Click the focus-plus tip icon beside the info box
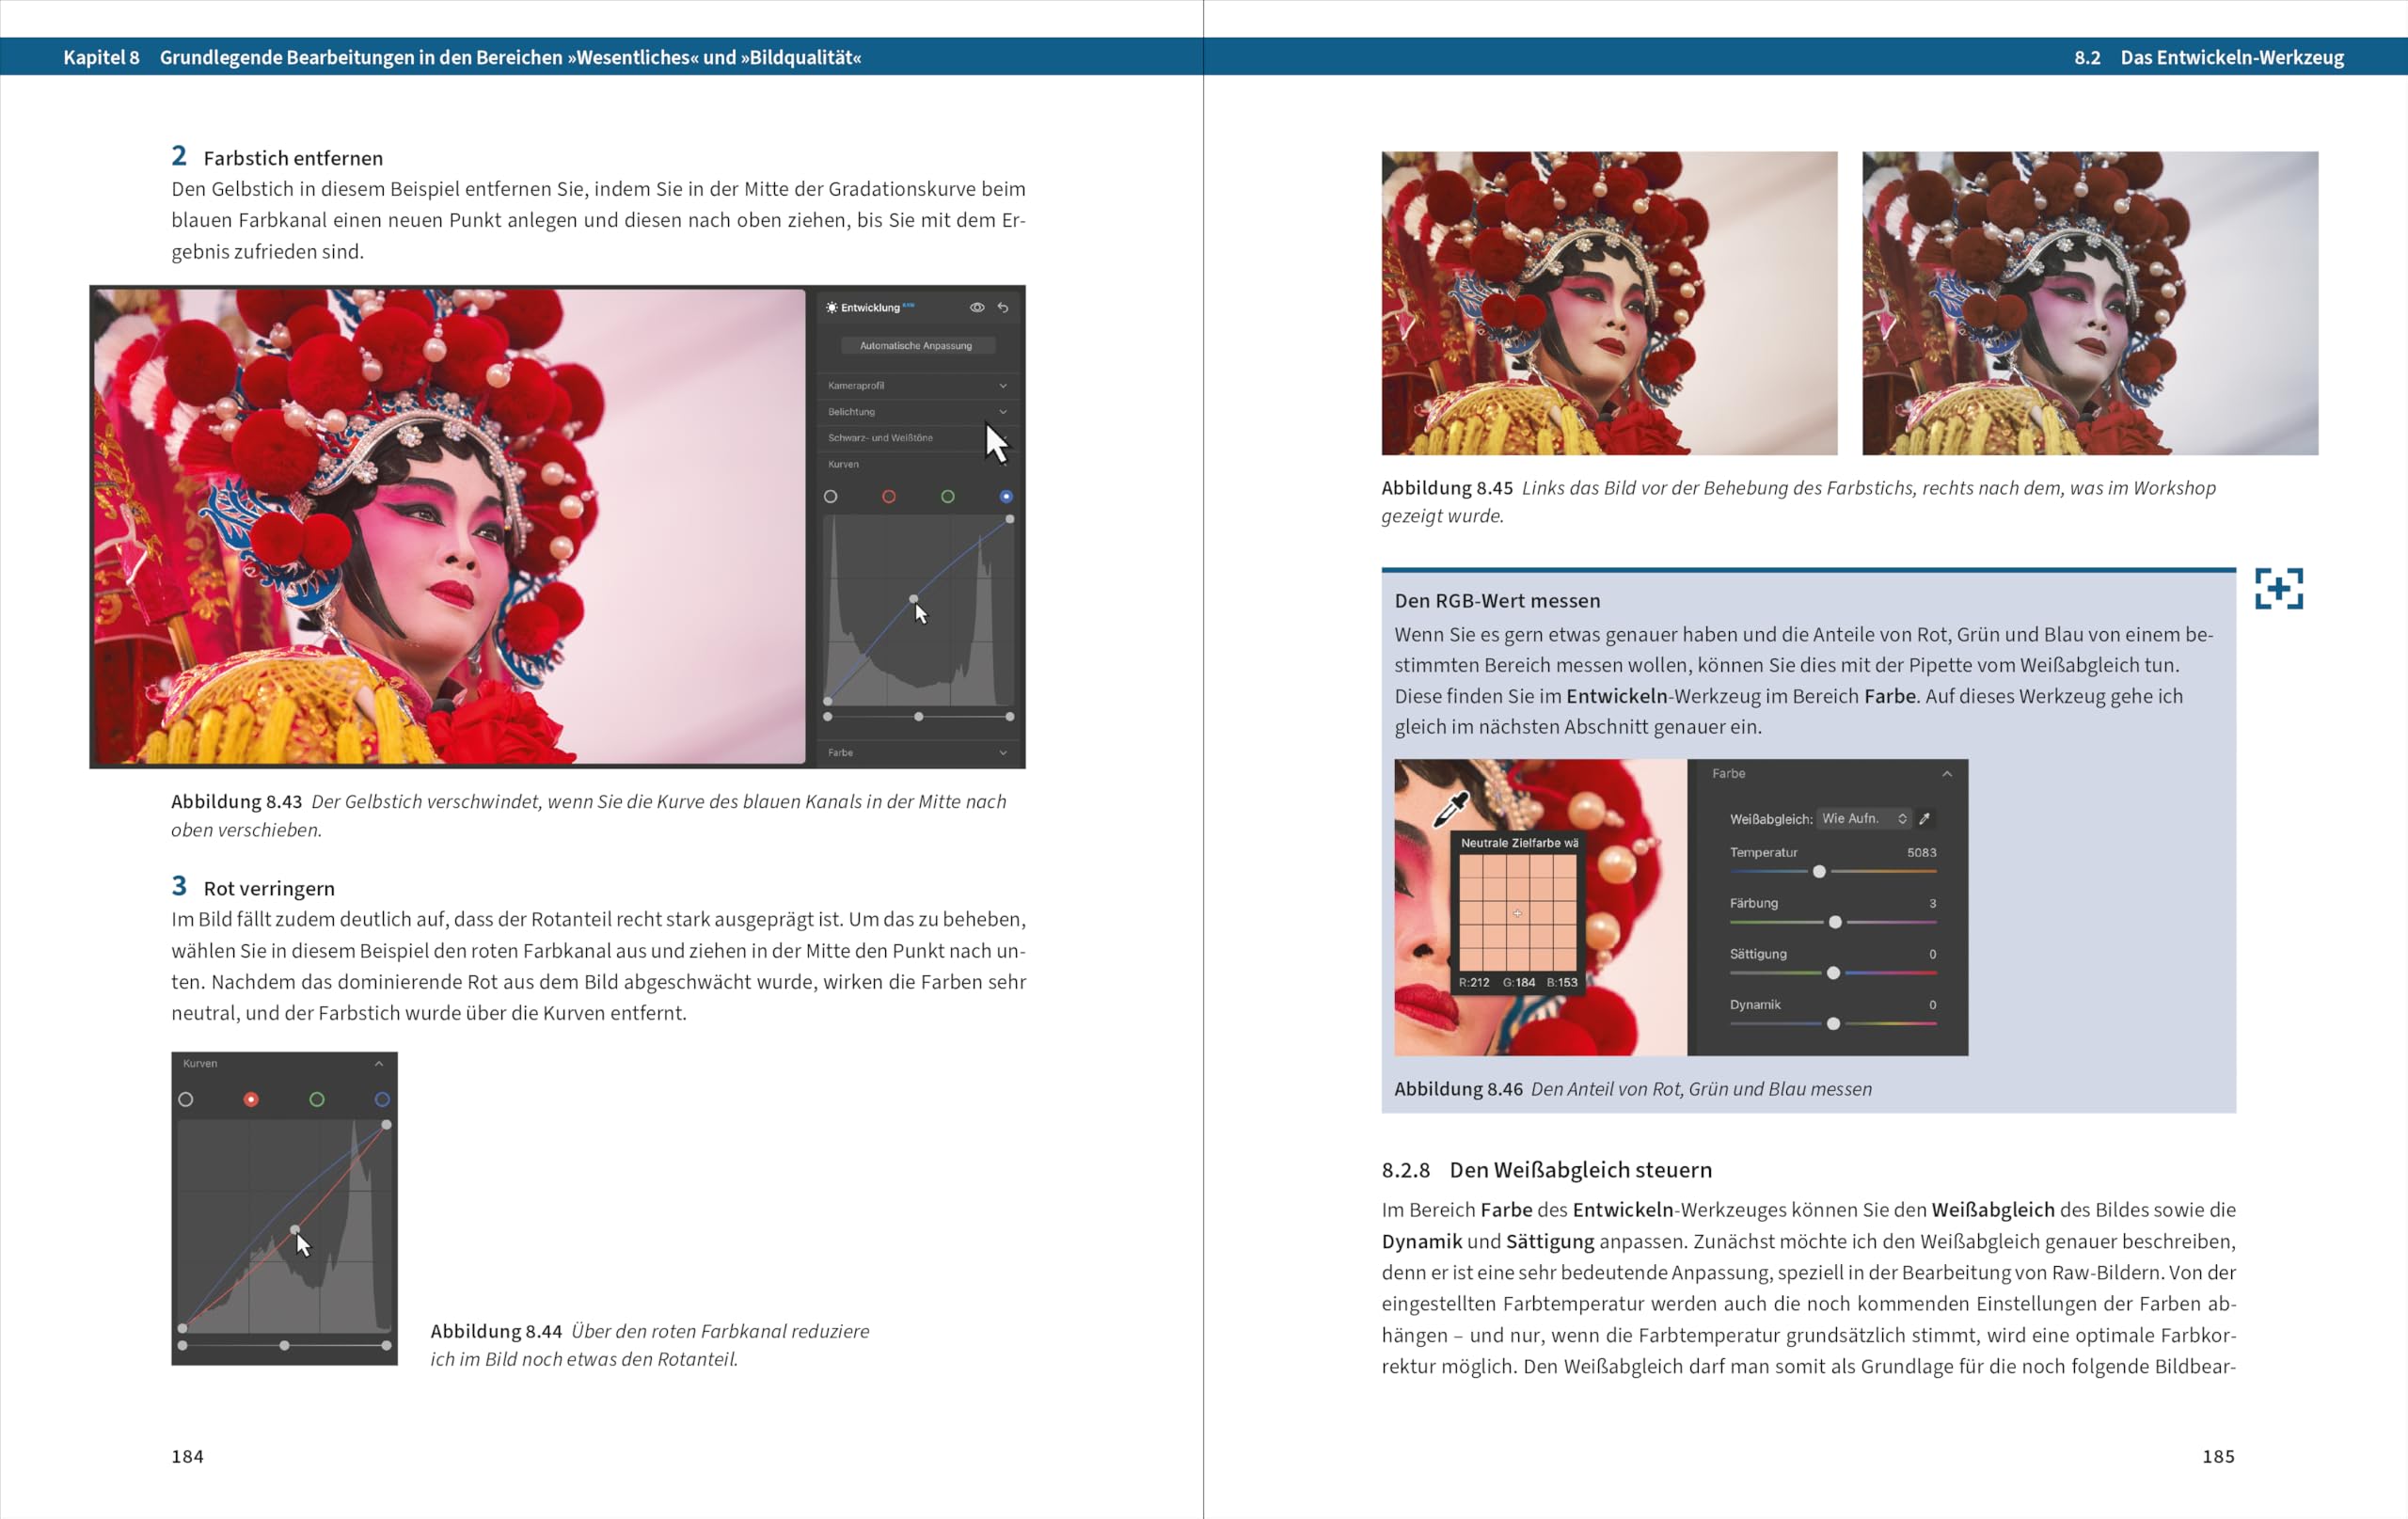This screenshot has width=2408, height=1519. click(2279, 589)
